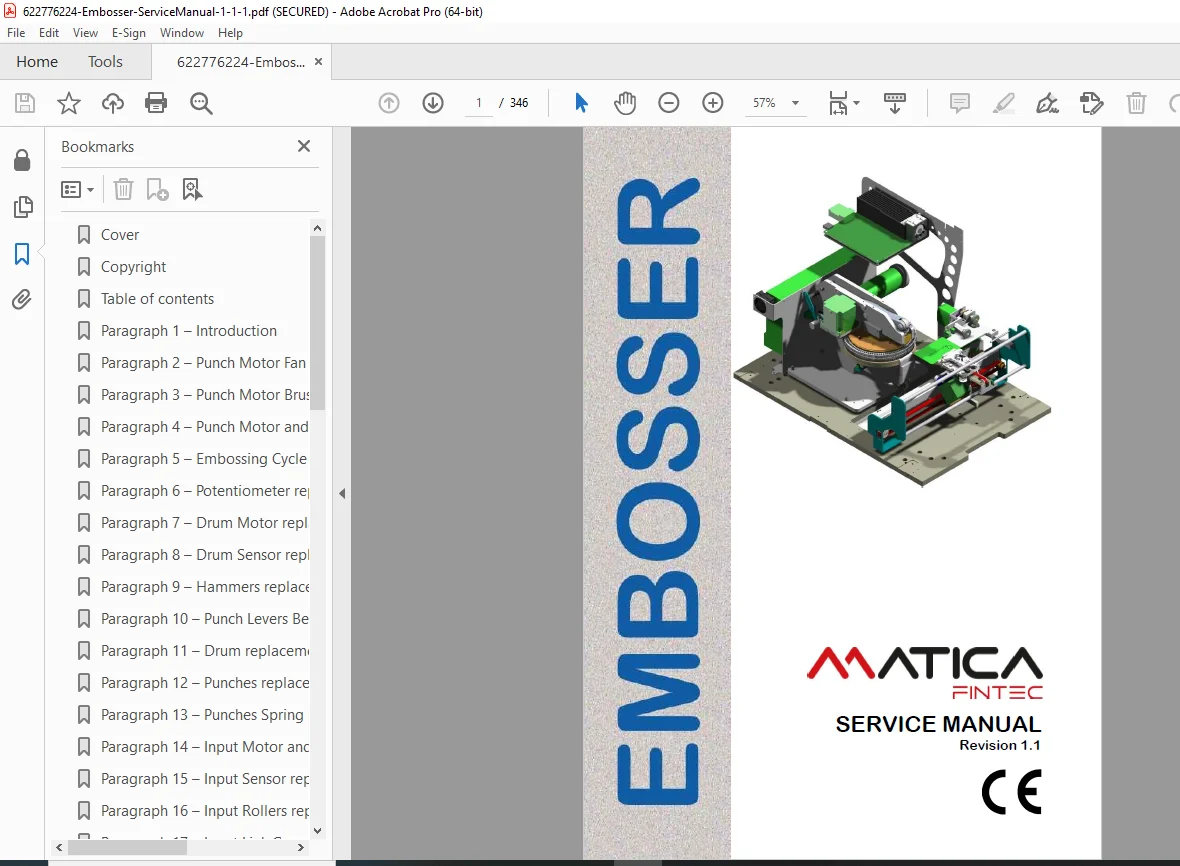The image size is (1180, 866).
Task: Select the 622776224-Embos... document tab
Action: click(241, 62)
